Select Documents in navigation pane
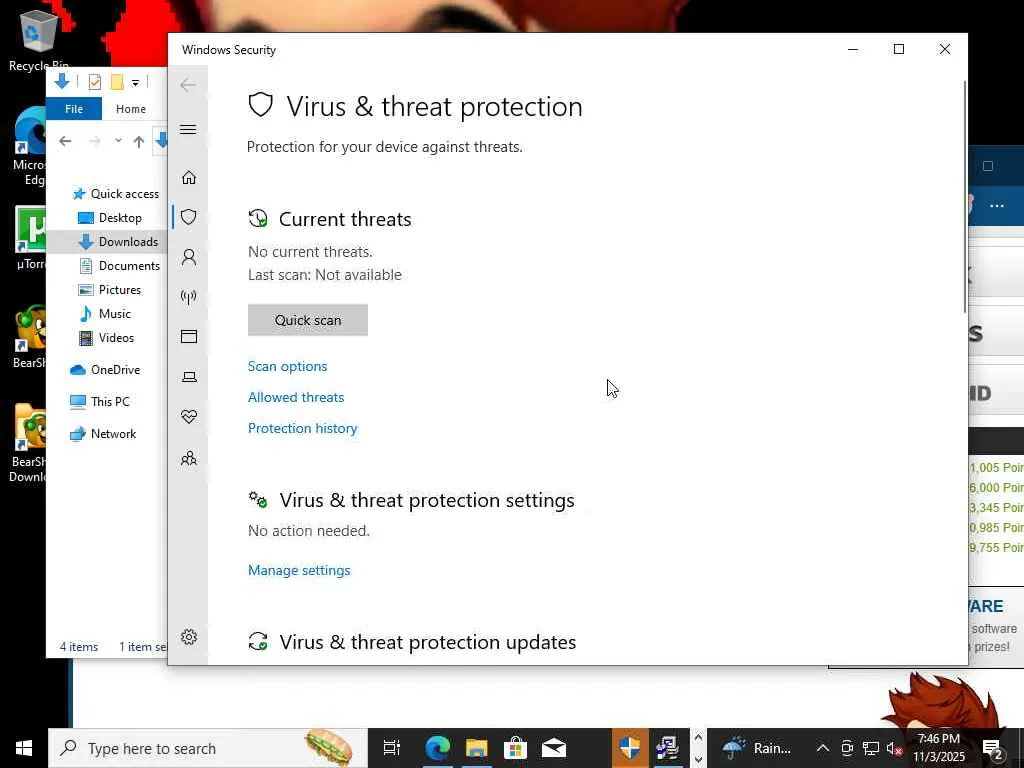The height and width of the screenshot is (768, 1024). (119, 266)
